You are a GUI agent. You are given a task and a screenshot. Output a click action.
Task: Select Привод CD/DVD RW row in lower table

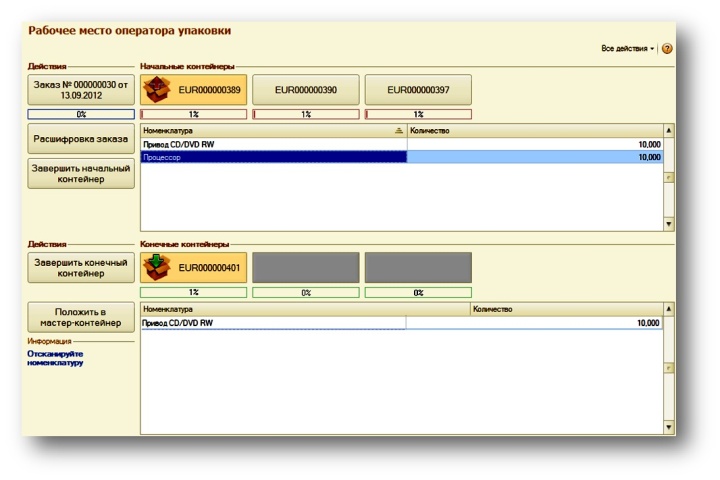coord(402,323)
